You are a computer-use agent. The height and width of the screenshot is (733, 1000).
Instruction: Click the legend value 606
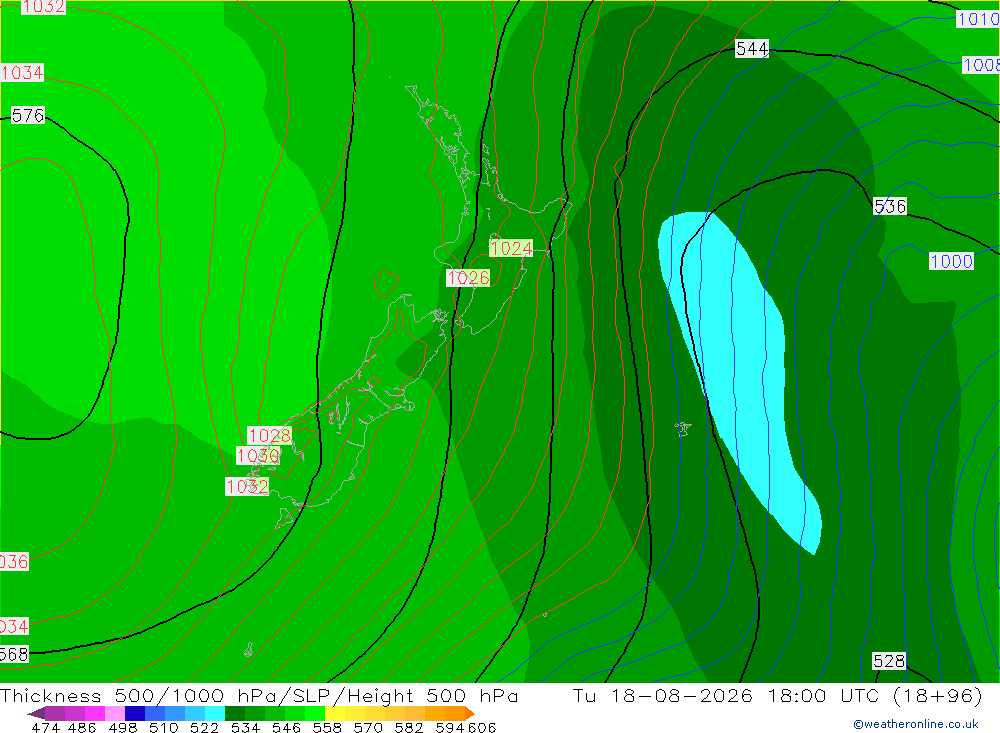(482, 727)
